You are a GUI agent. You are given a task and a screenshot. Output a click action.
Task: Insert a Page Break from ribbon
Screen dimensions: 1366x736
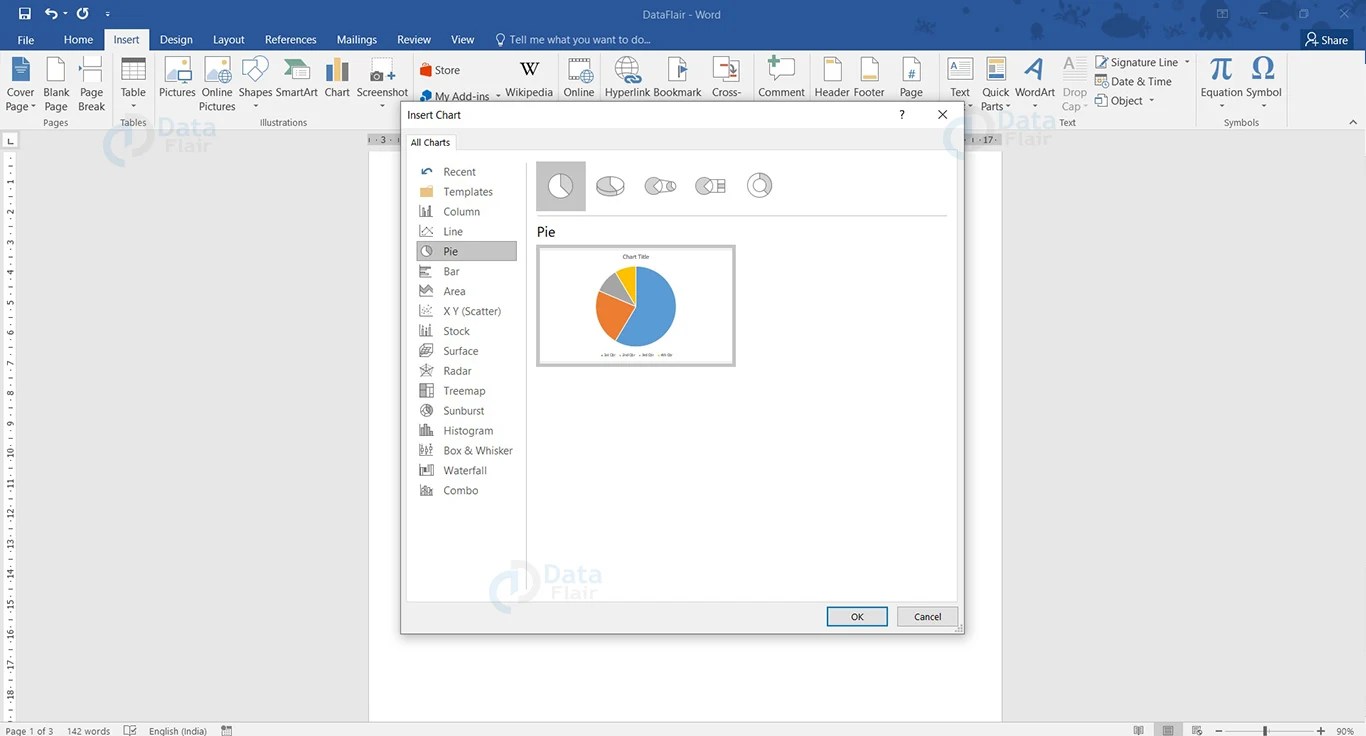pyautogui.click(x=92, y=84)
